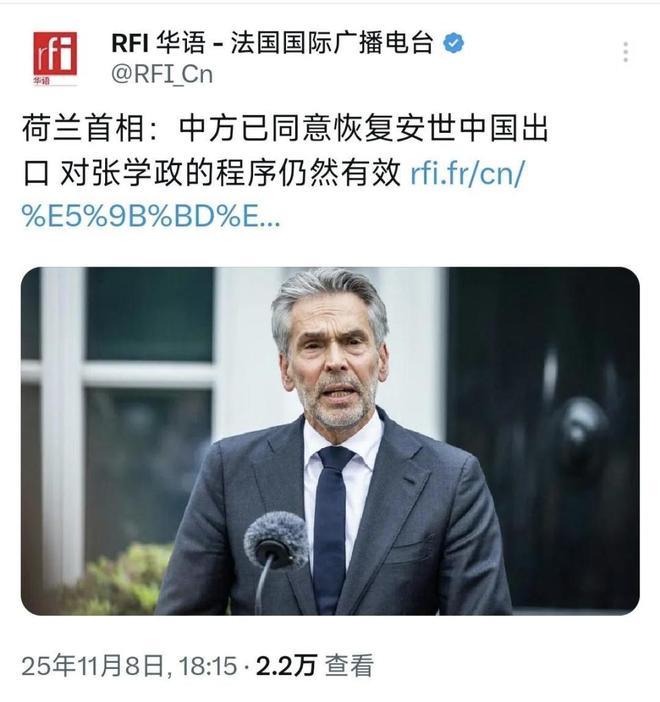
Task: Open the 2.2万 查看 view count
Action: coord(314,666)
